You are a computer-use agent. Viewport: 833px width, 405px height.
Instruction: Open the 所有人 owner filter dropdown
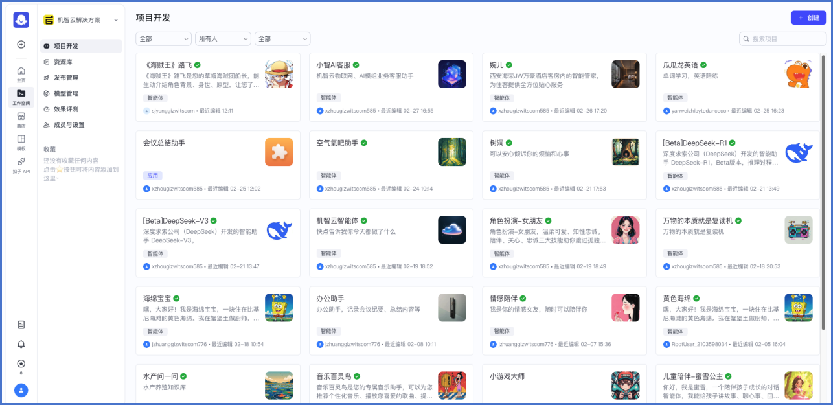pos(223,39)
